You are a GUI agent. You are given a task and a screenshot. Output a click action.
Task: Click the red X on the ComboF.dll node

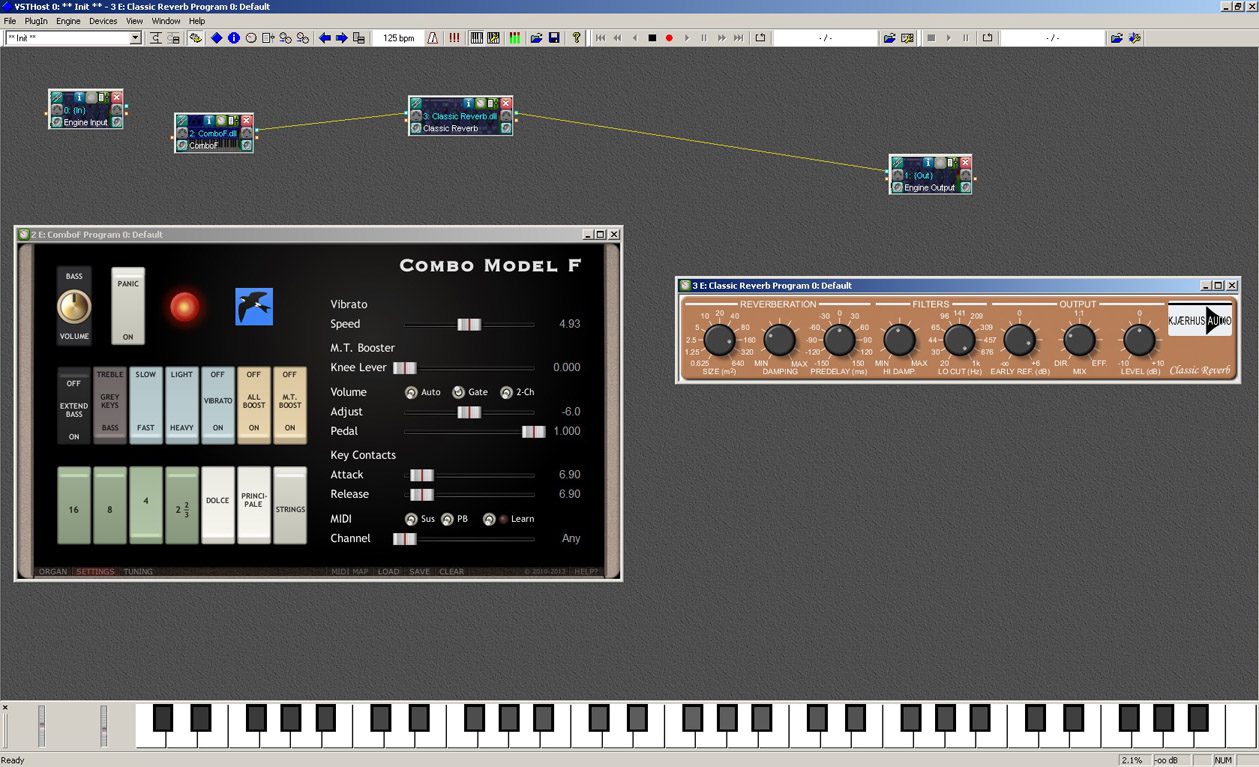coord(246,120)
